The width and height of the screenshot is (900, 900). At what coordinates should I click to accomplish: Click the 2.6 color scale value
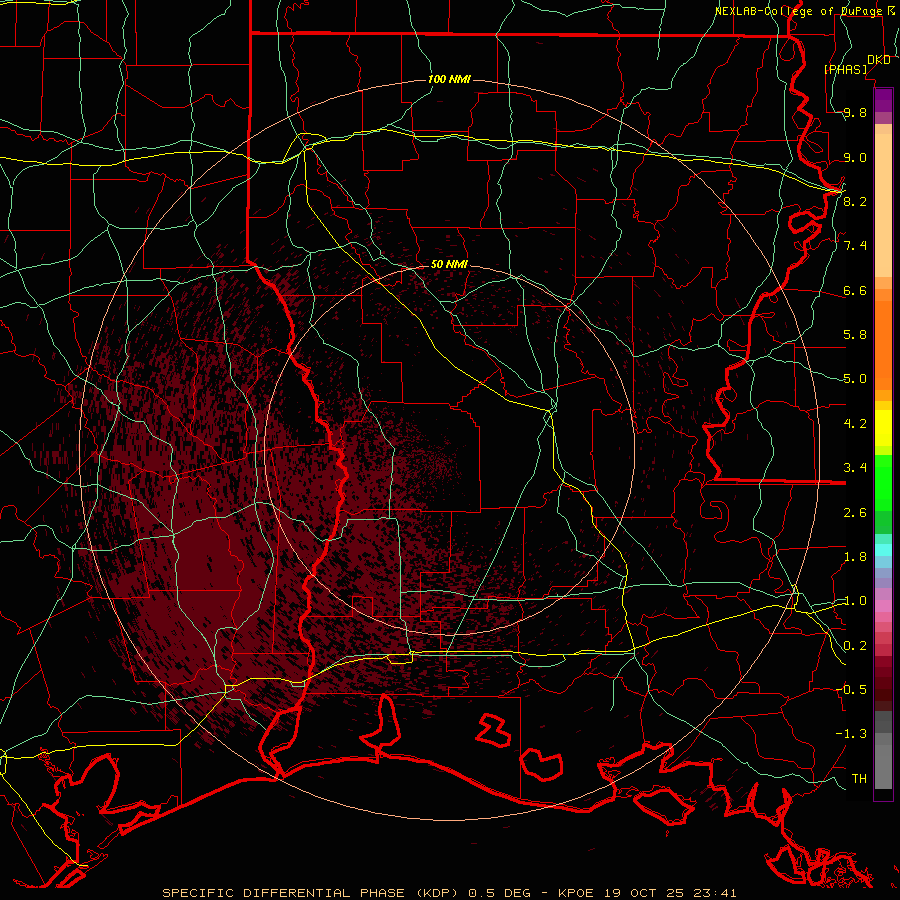(x=855, y=513)
